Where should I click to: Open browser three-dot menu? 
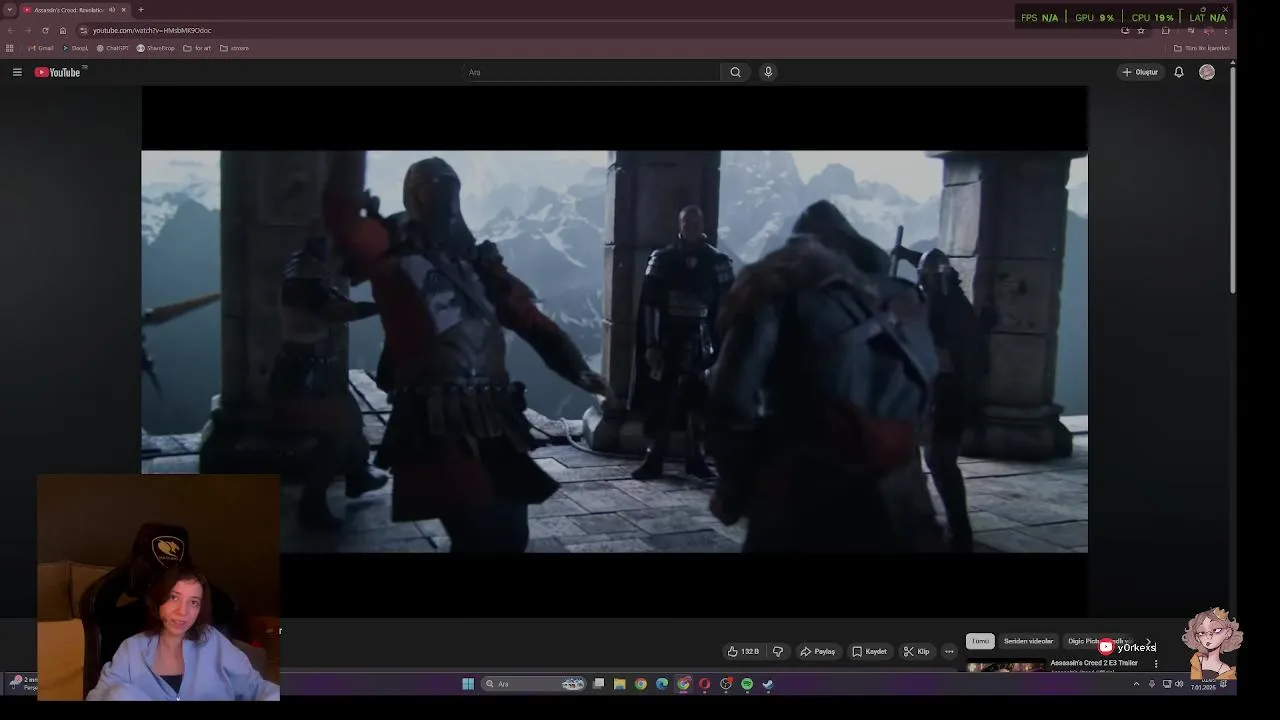1226,30
